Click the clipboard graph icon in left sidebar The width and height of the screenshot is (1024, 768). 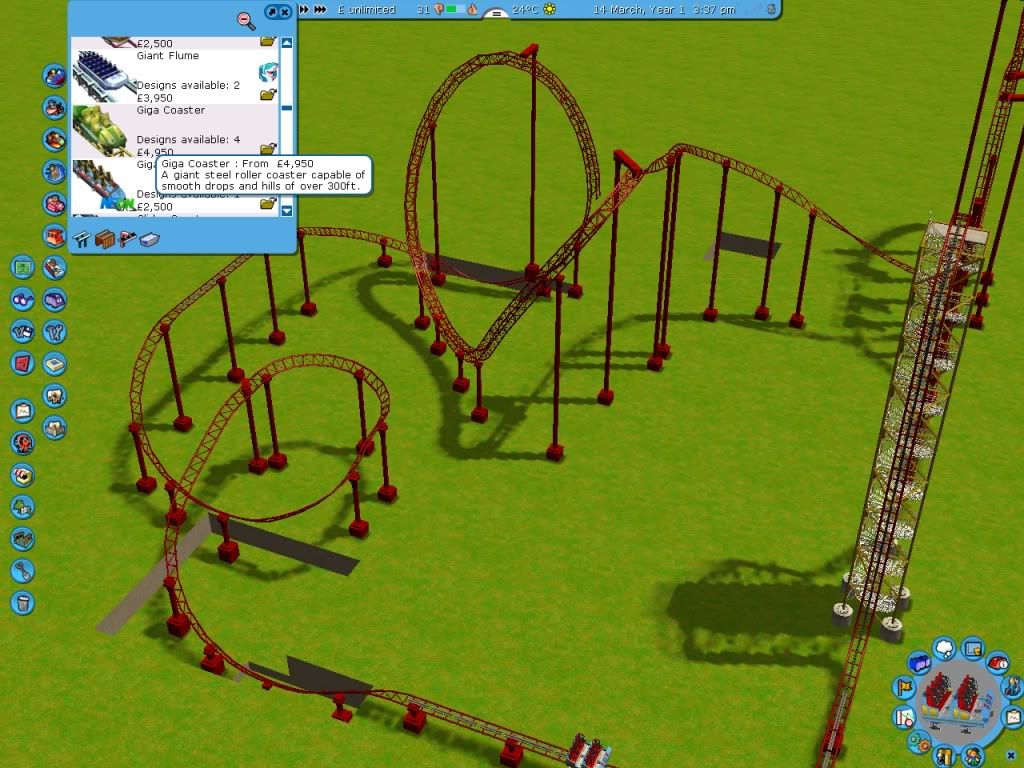(x=23, y=411)
